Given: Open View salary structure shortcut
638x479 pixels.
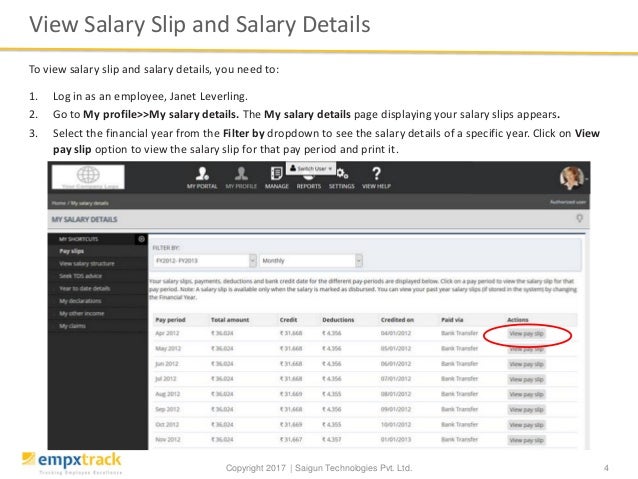Looking at the screenshot, I should coord(87,263).
